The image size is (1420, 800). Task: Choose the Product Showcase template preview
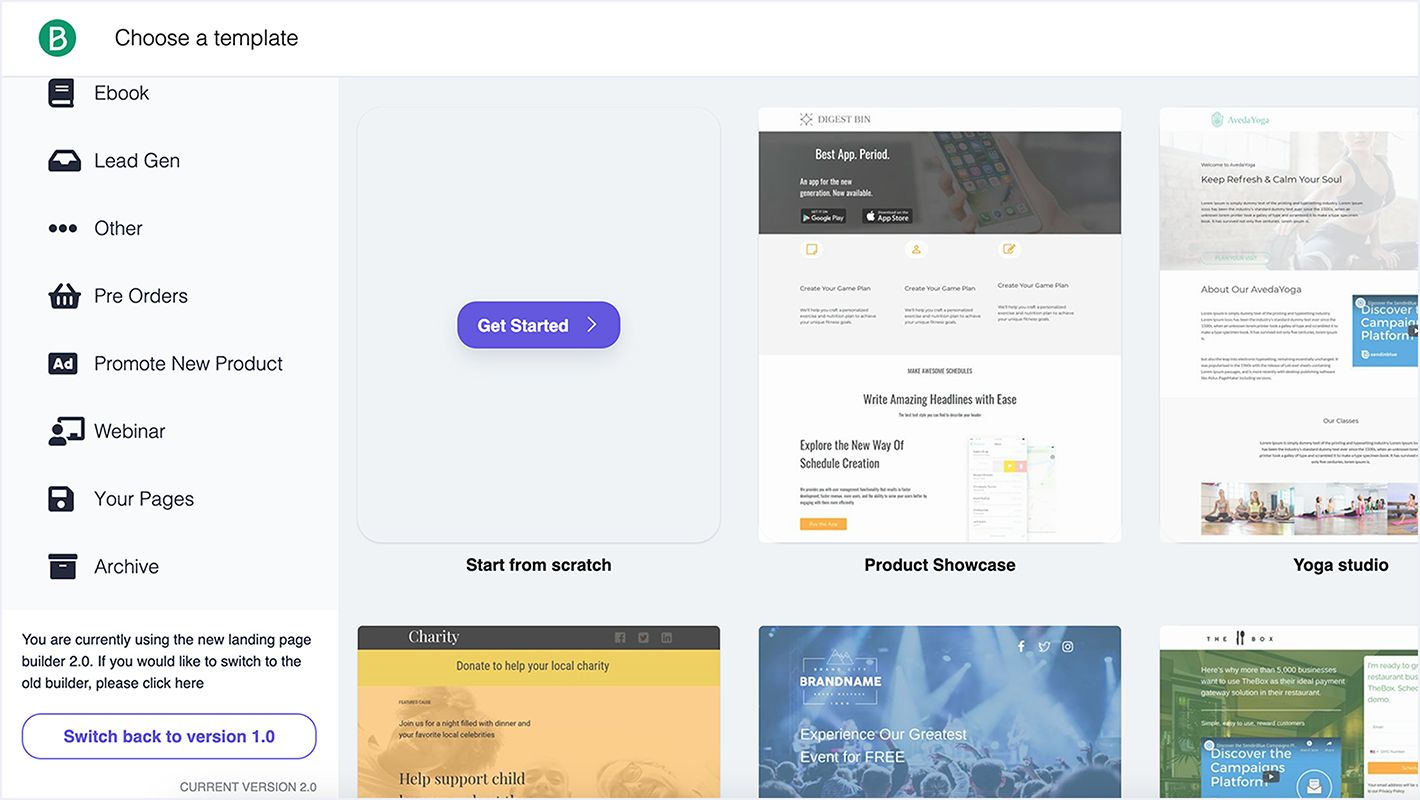939,325
